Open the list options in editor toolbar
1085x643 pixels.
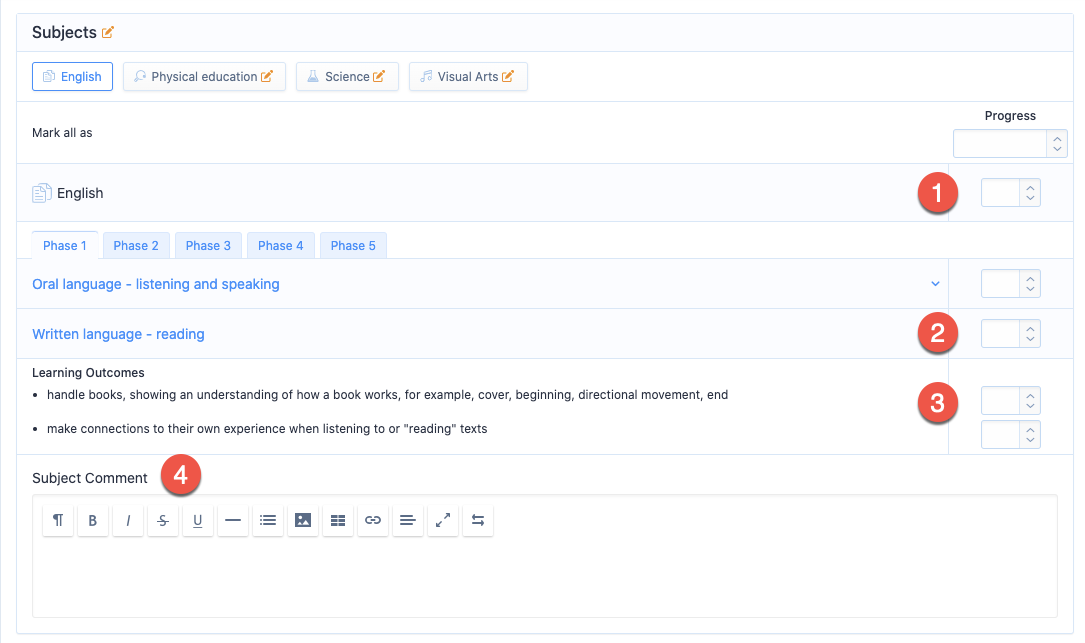coord(268,520)
